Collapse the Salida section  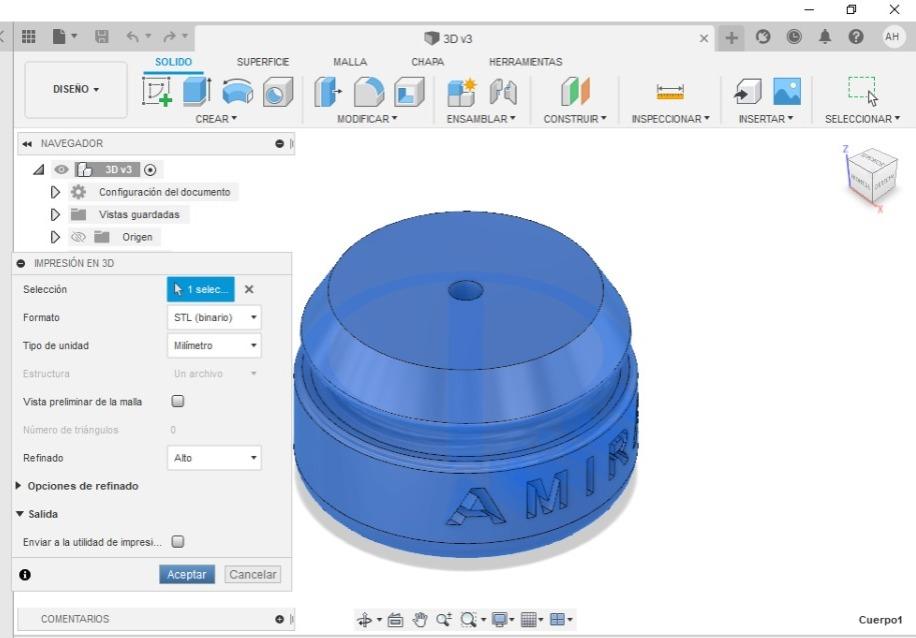point(19,514)
